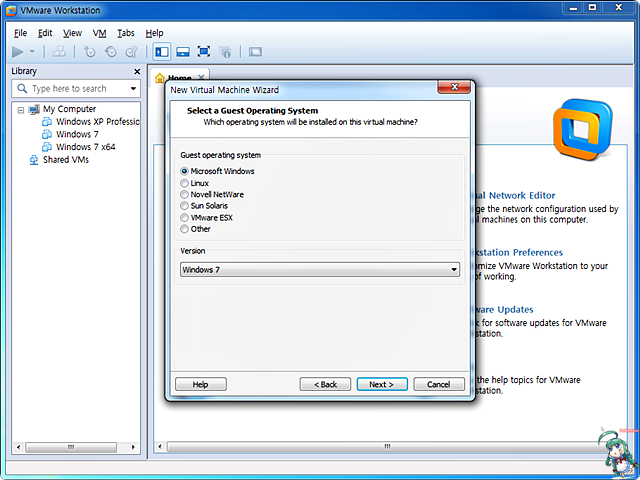Toggle the Show Library toolbar icon
Screen dimensions: 640x480
coord(162,52)
